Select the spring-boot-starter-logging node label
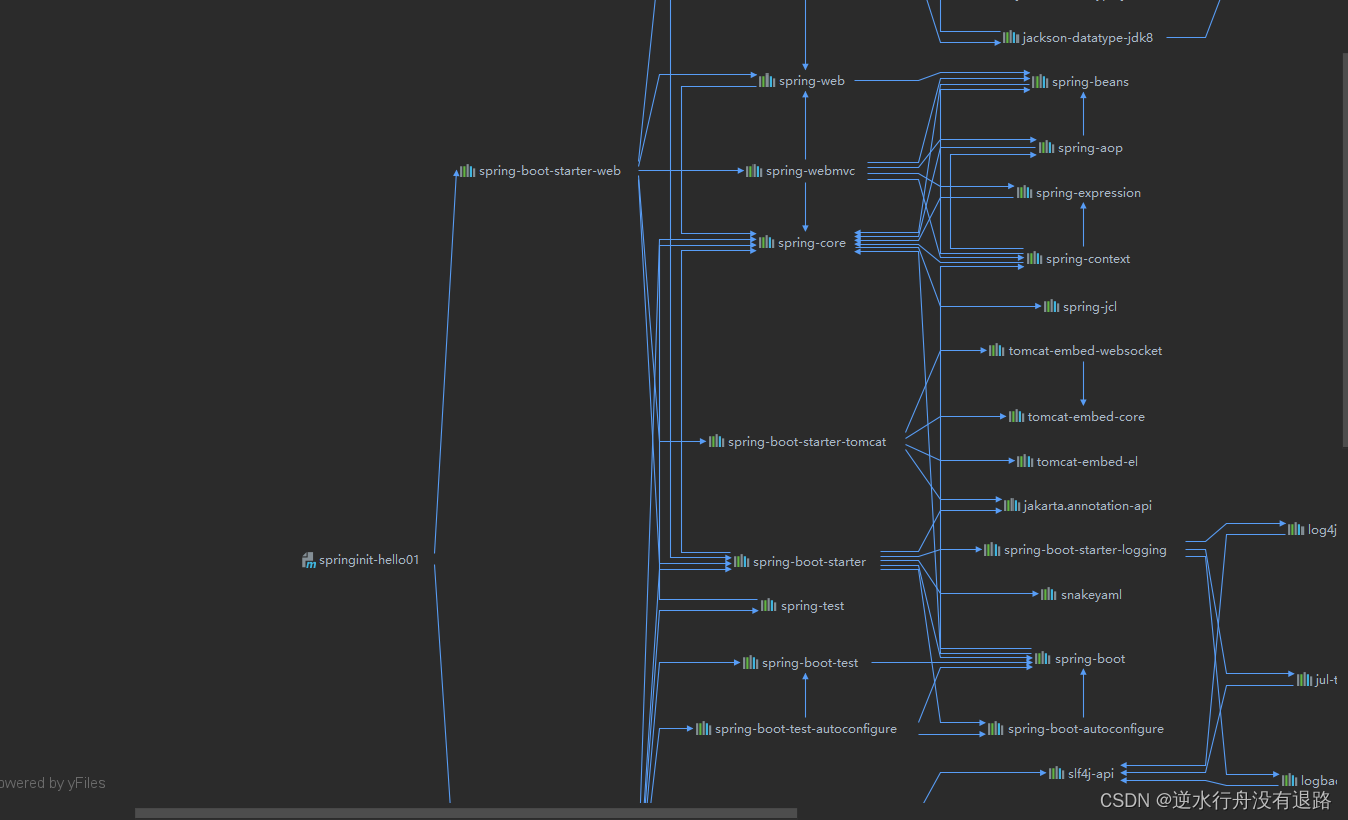Screen dimensions: 1348x820 (1085, 550)
